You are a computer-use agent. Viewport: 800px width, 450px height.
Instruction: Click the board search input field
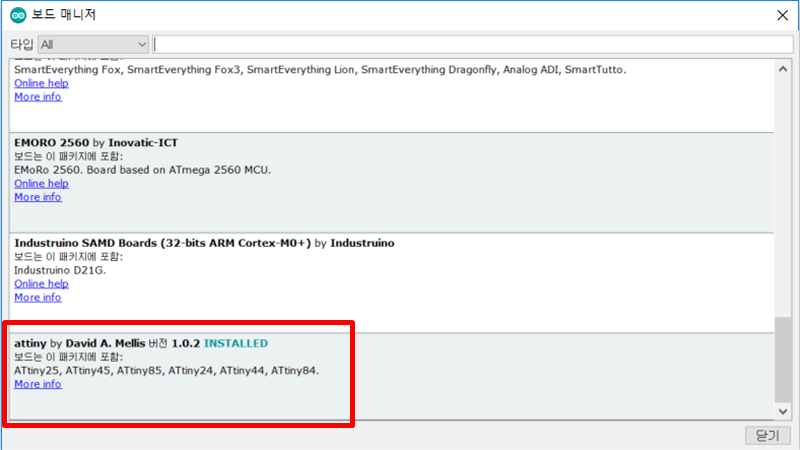pyautogui.click(x=473, y=44)
